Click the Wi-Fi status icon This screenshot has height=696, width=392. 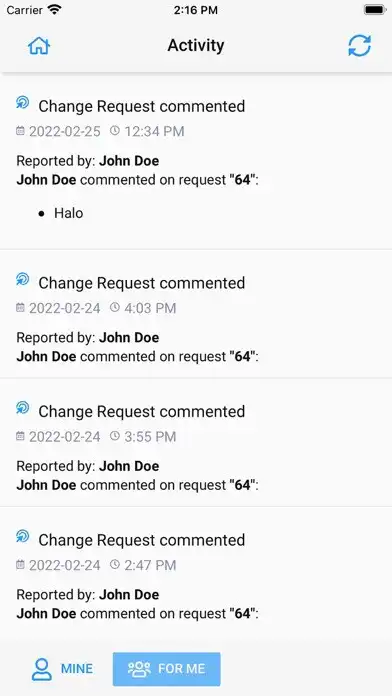55,9
